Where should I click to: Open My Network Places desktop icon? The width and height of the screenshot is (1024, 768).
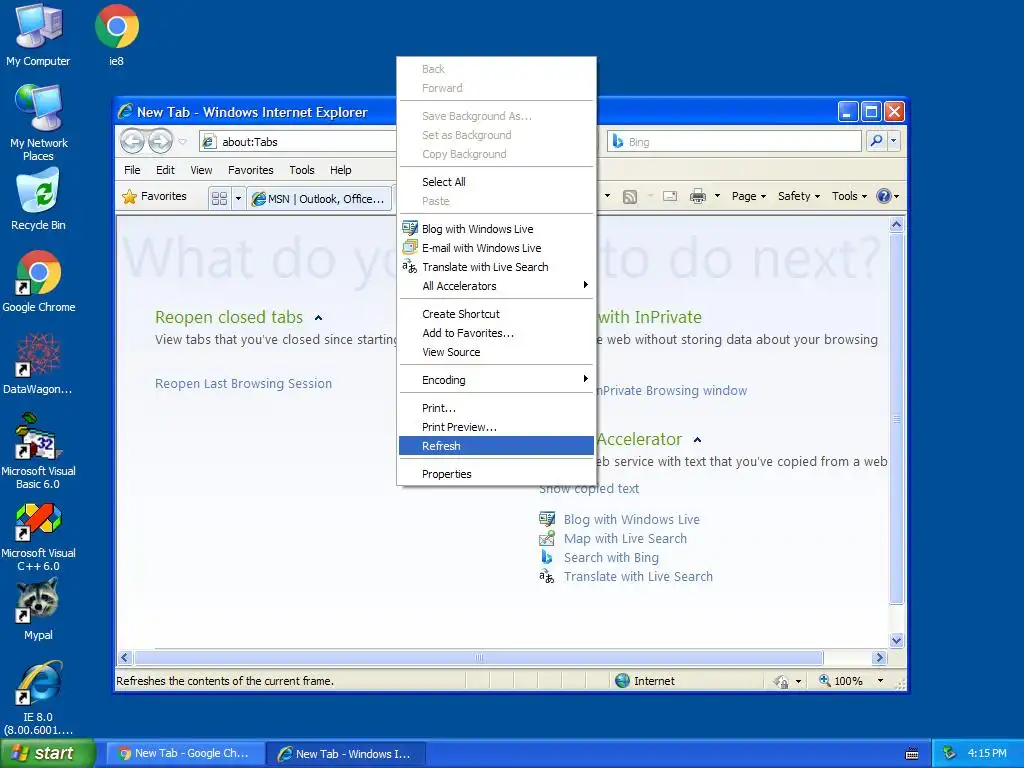pos(38,122)
